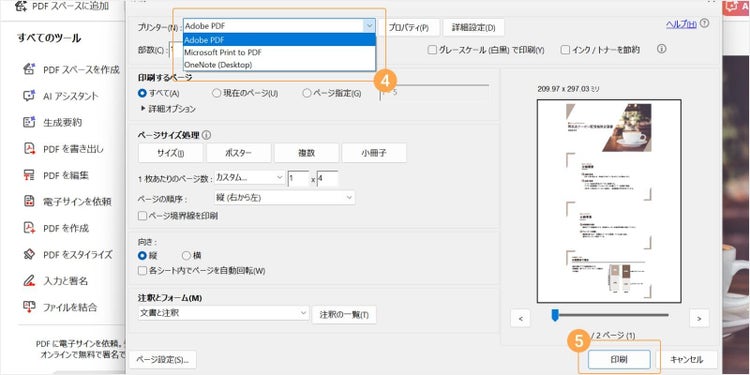Click PDF スペースに追加 icon in top bar
Screen dimensions: 750x375
(21, 6)
